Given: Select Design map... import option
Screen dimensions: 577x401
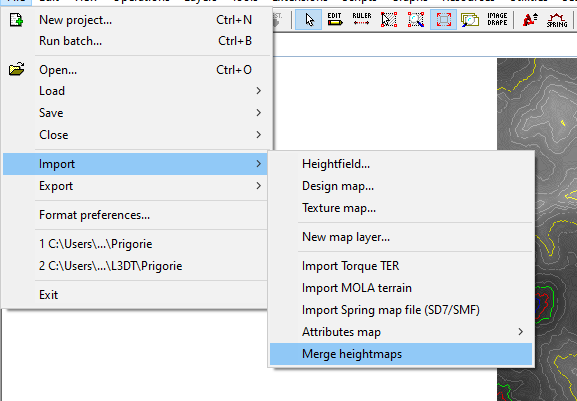Looking at the screenshot, I should (401, 186).
